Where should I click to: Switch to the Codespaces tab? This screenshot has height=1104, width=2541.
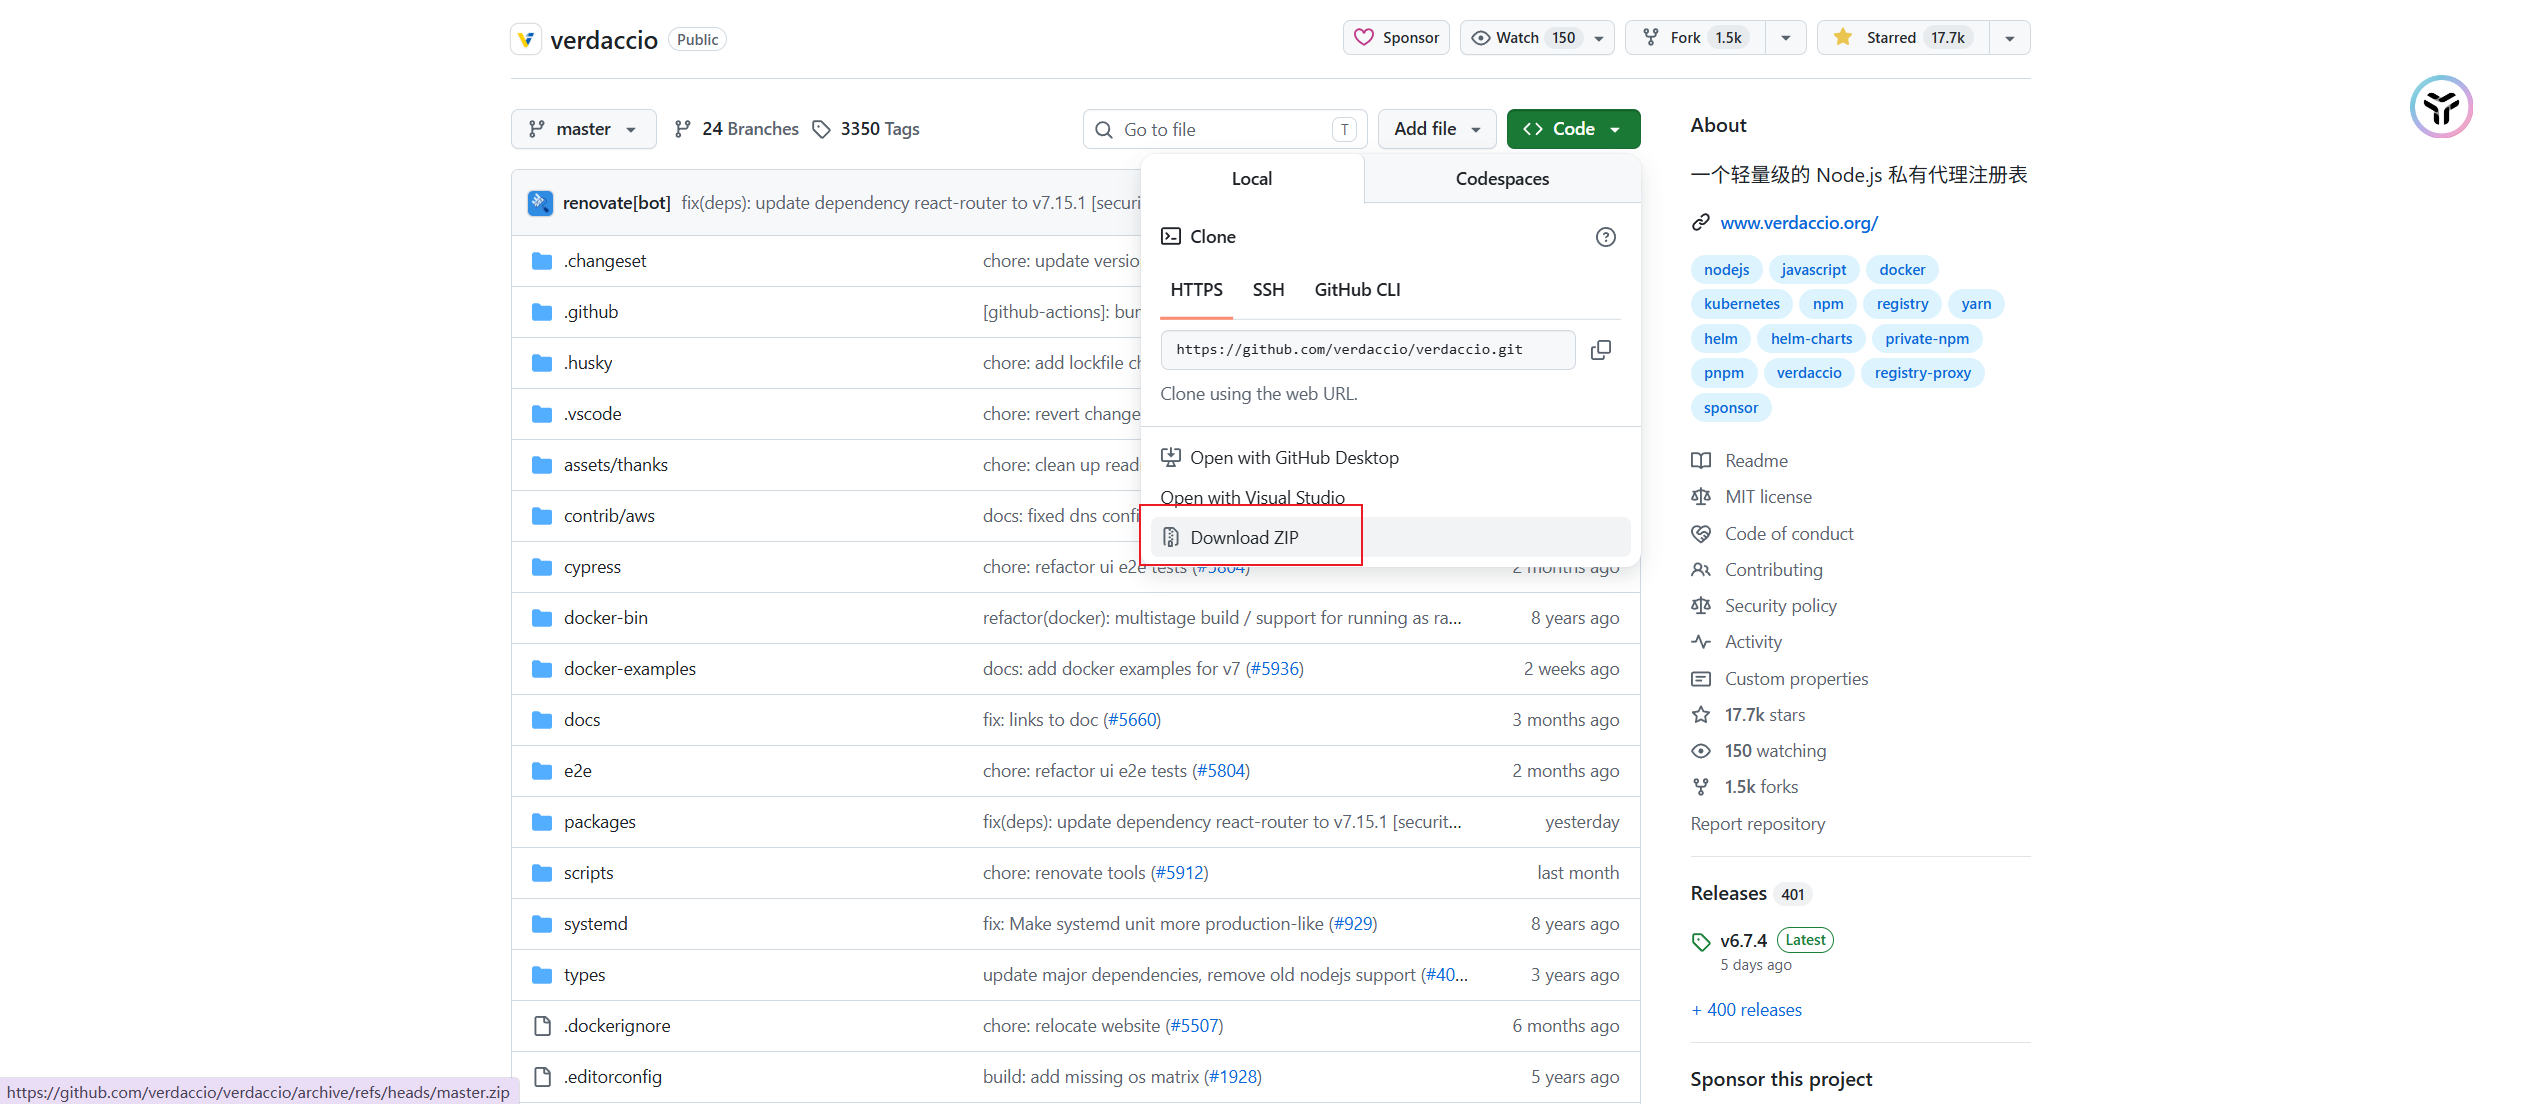[1502, 179]
